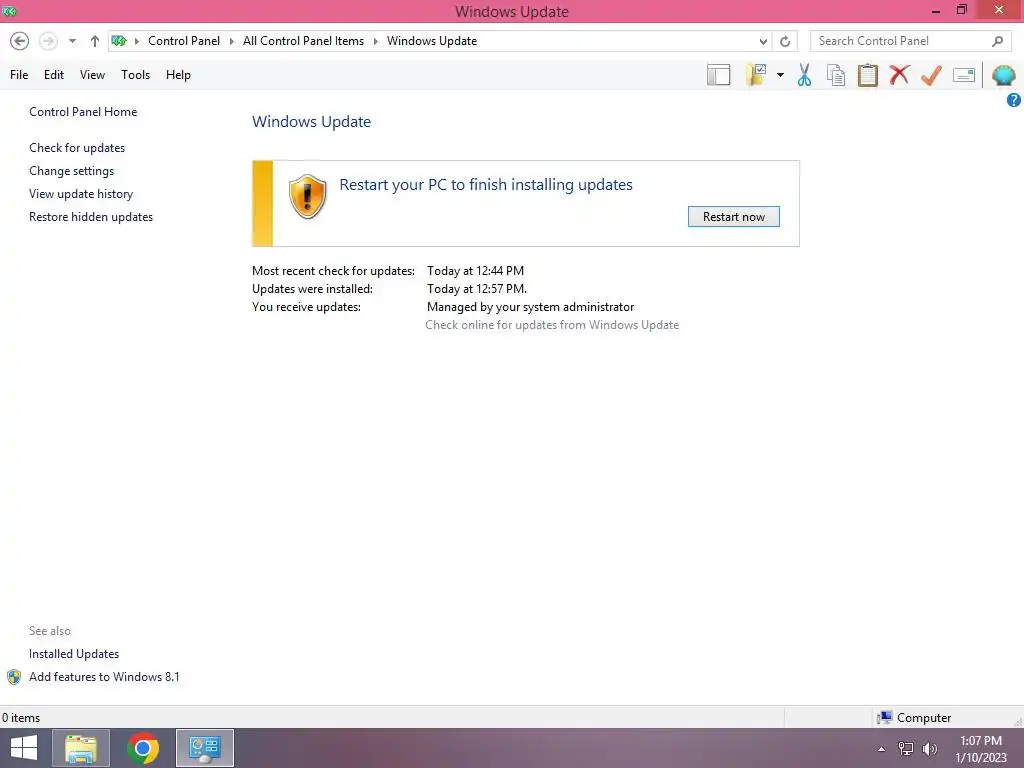Click the navigation pane layout icon
Image resolution: width=1024 pixels, height=768 pixels.
point(718,75)
